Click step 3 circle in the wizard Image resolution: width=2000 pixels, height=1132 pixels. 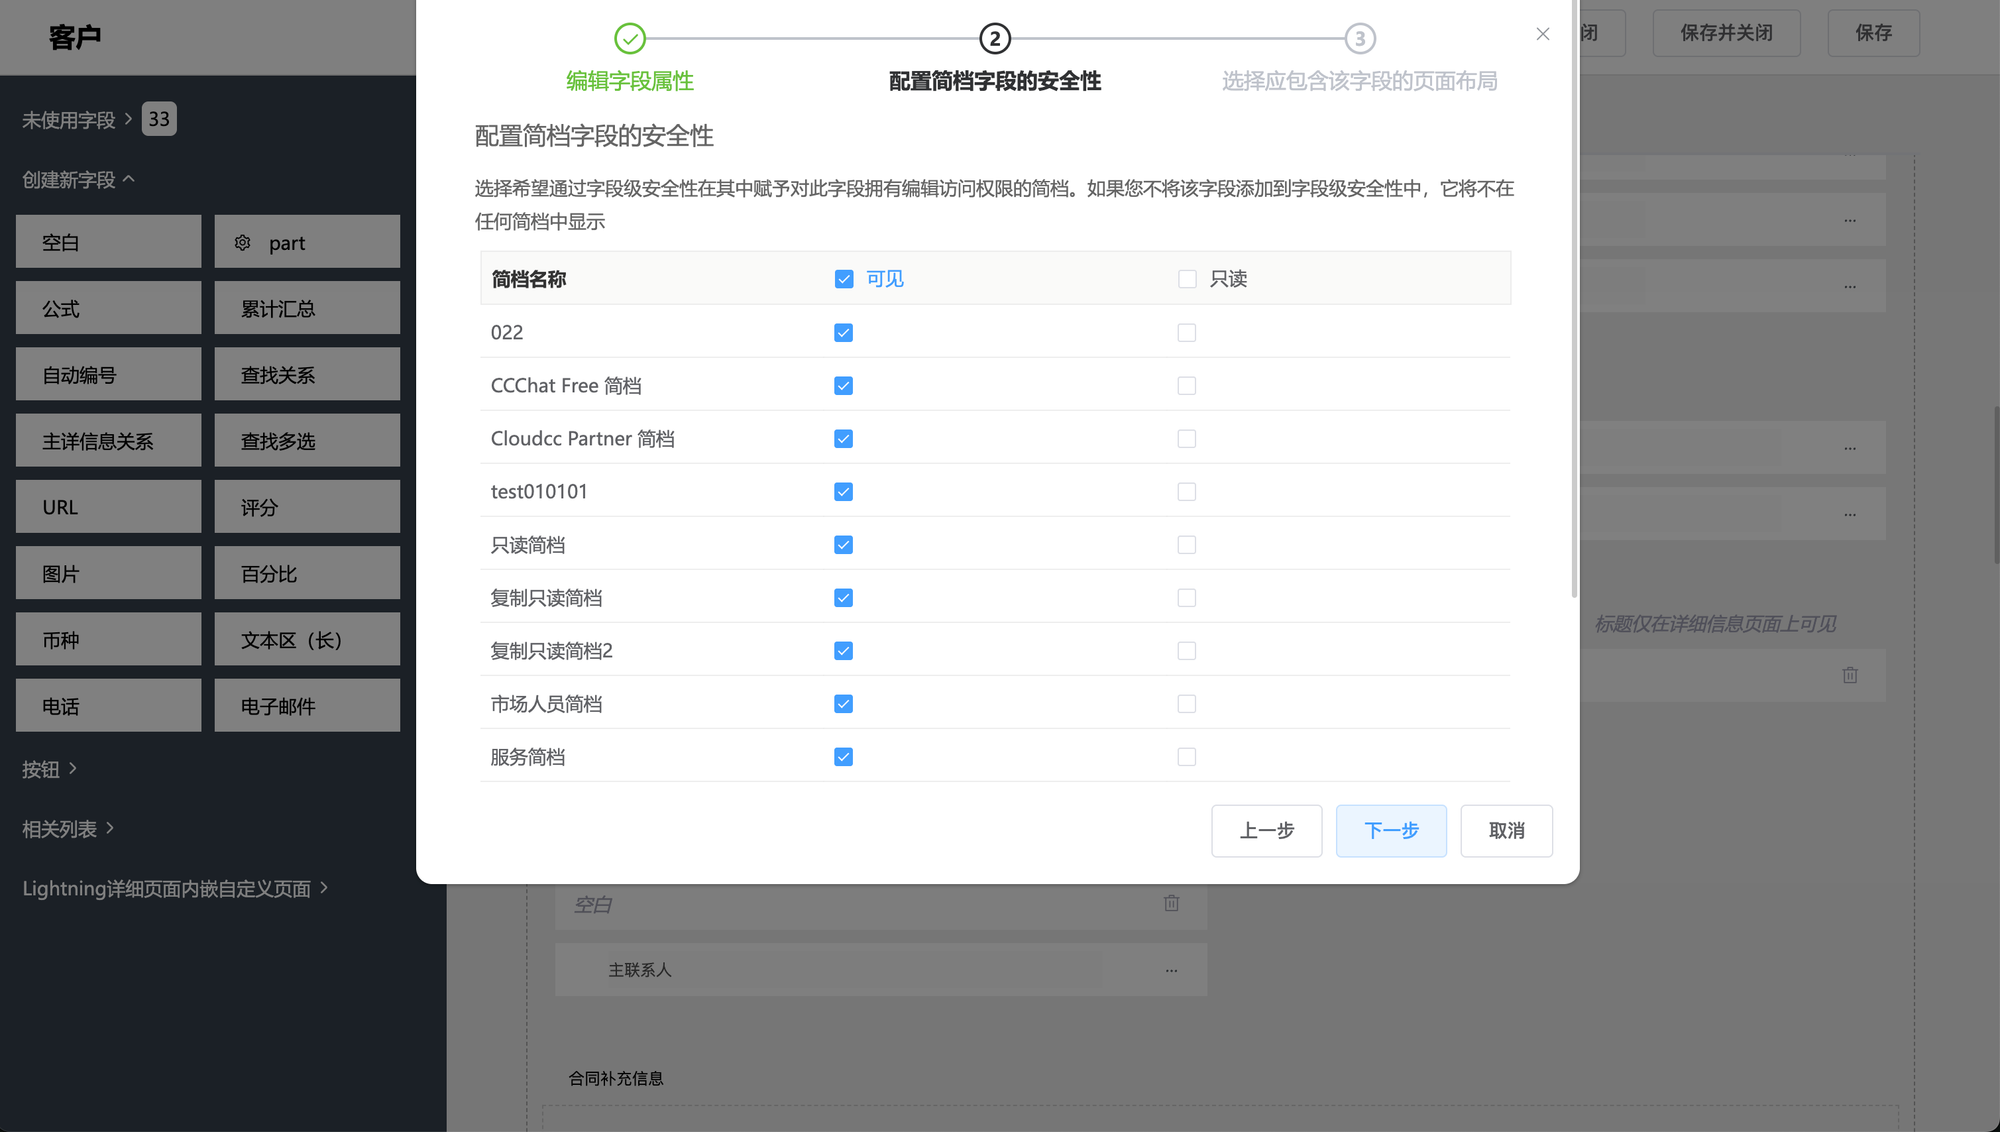(x=1360, y=39)
